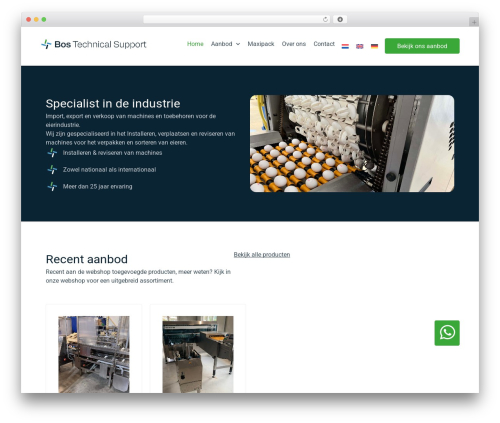Maximize the window with the green button
Viewport: 500px width, 423px height.
point(44,20)
